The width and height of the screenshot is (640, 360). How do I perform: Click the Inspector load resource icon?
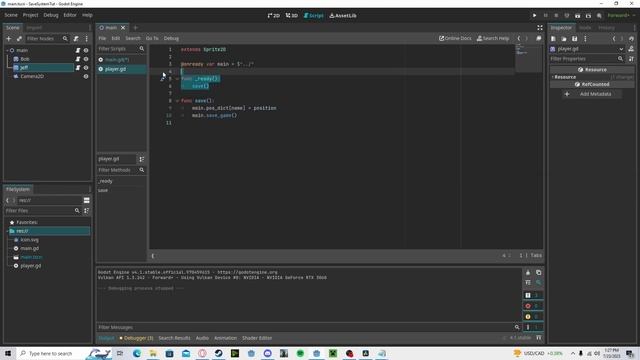[564, 38]
